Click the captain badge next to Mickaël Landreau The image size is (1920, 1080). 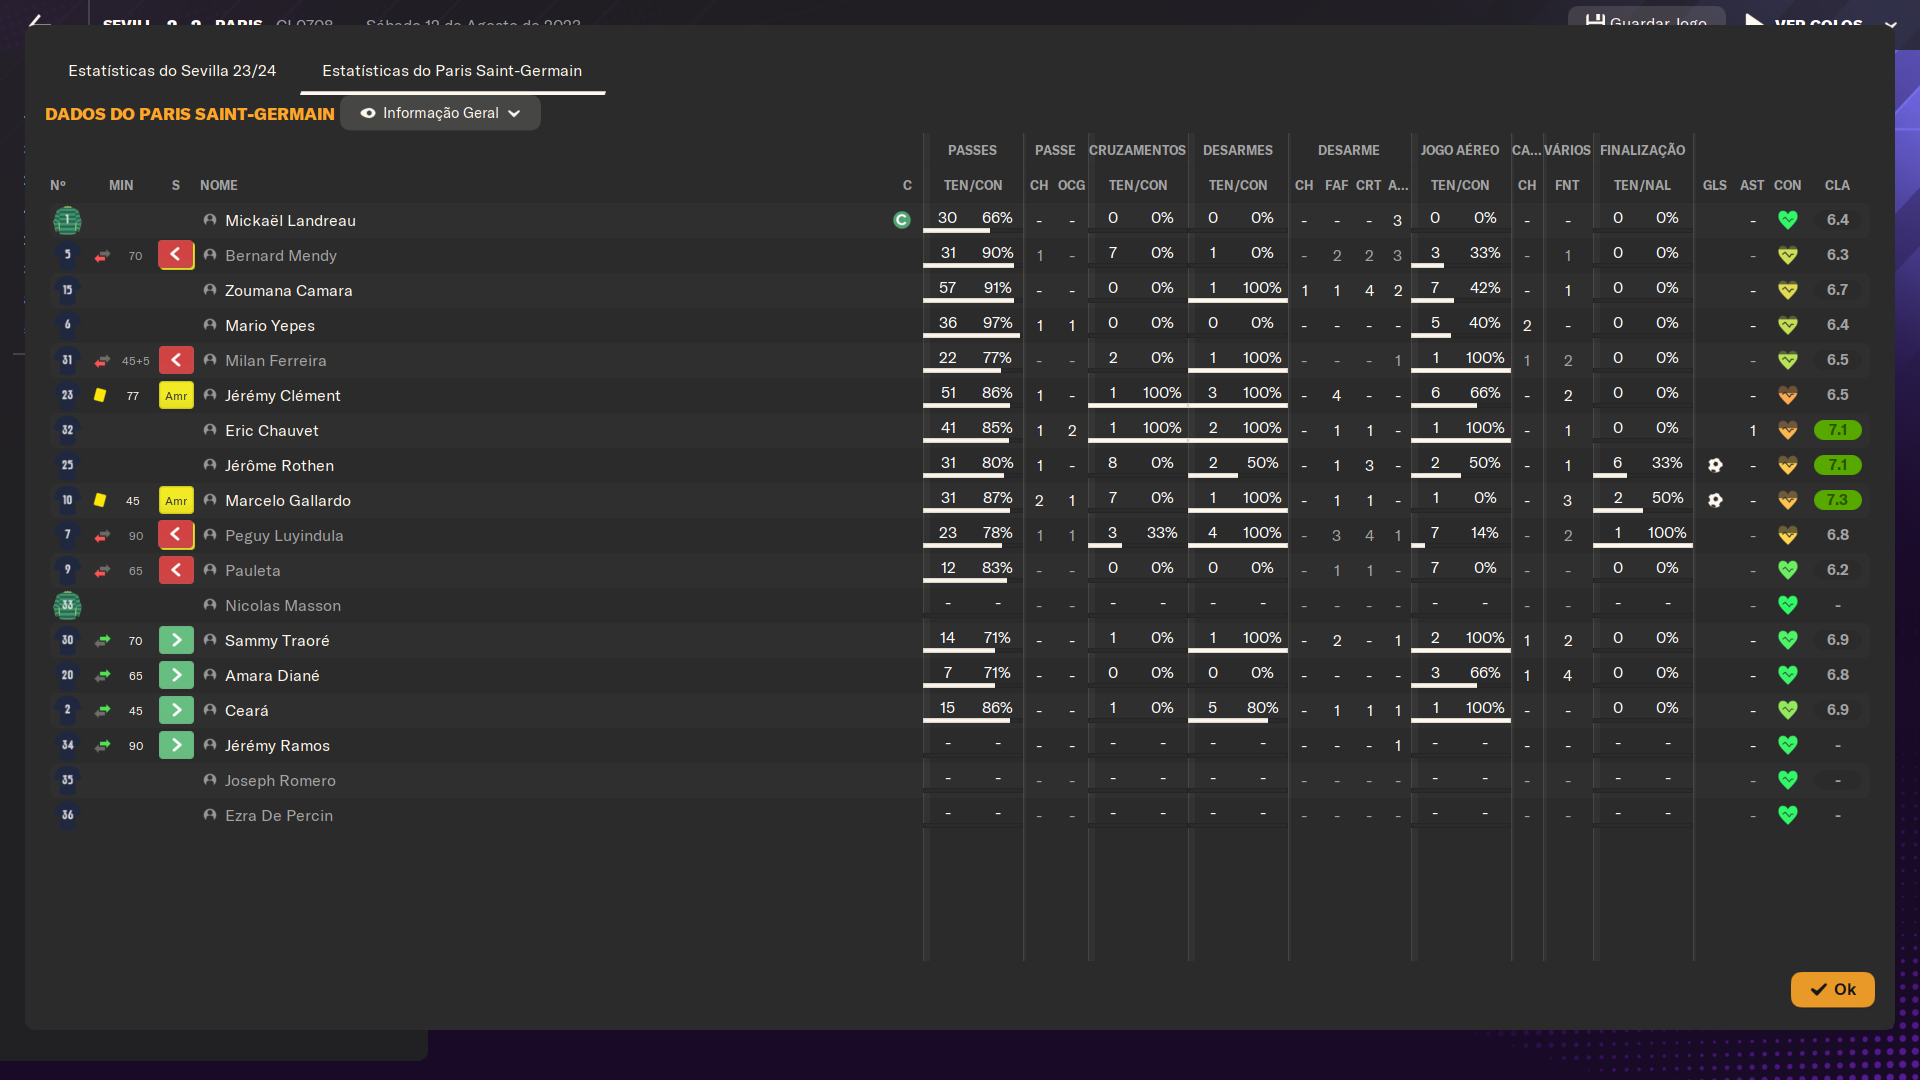click(x=902, y=220)
